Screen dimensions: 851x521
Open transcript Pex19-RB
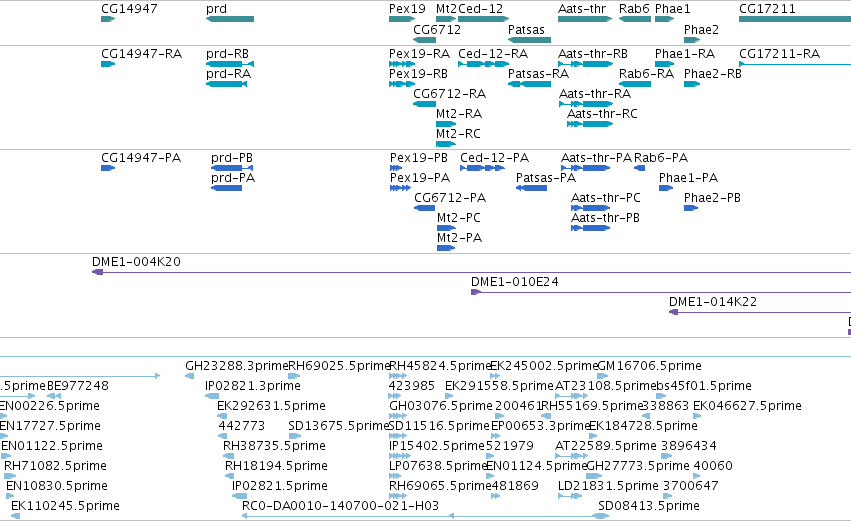click(418, 74)
